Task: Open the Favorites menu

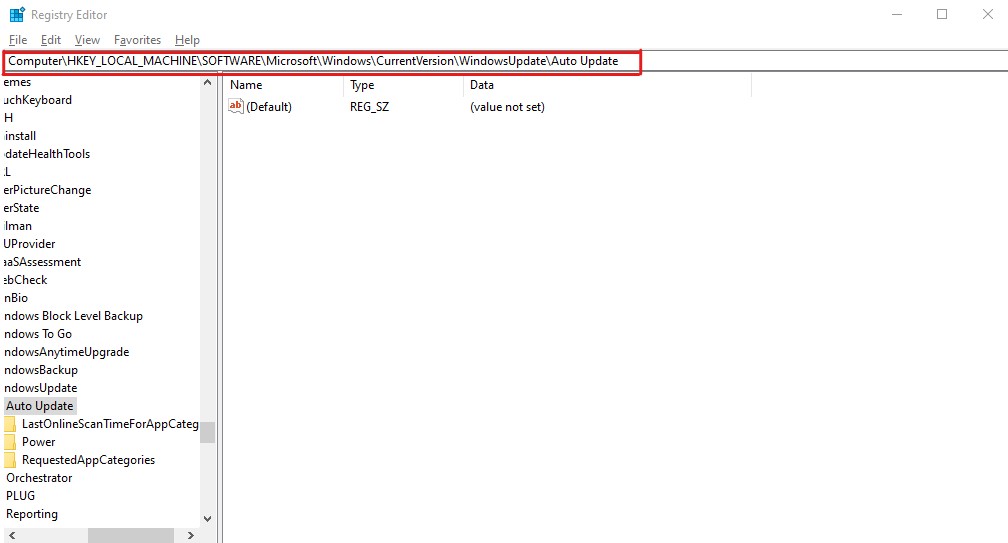Action: 138,40
